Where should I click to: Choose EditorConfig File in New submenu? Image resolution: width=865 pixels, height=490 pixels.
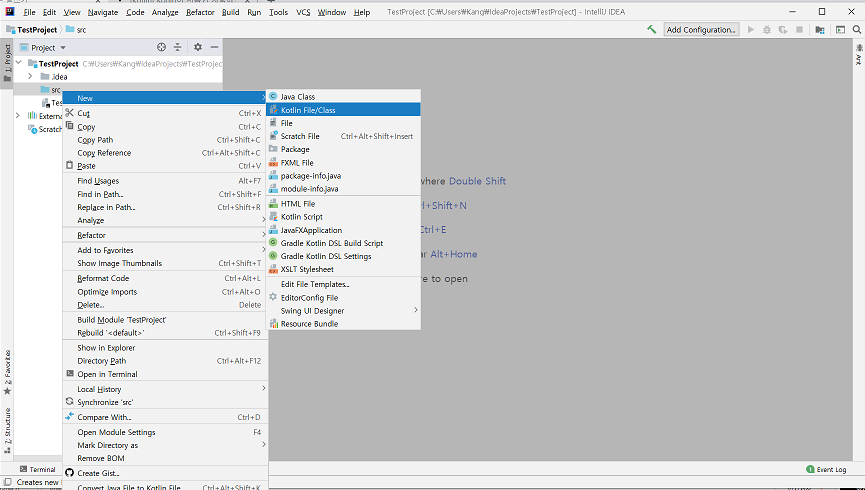pos(343,297)
